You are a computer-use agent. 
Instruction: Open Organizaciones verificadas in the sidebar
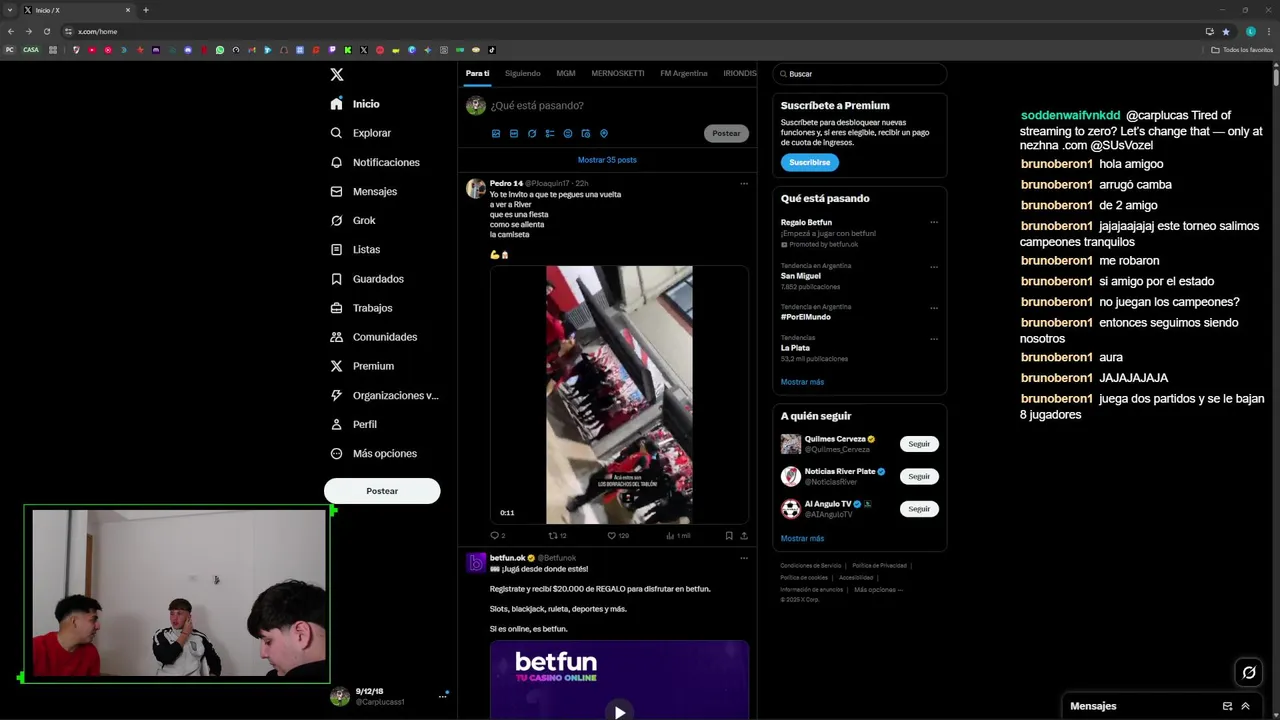pos(384,395)
